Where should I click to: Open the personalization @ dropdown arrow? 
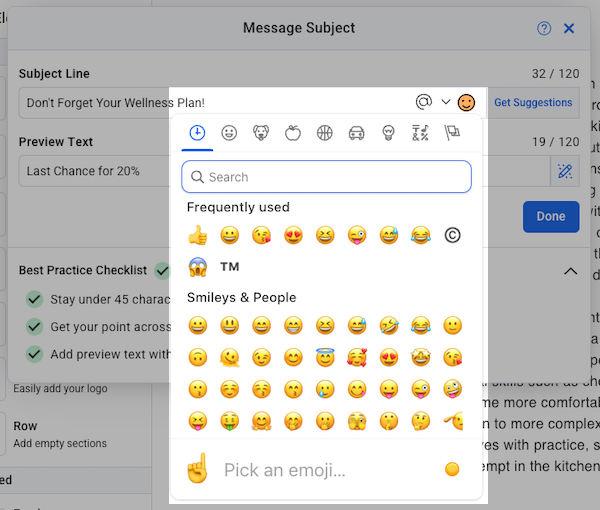click(x=446, y=102)
